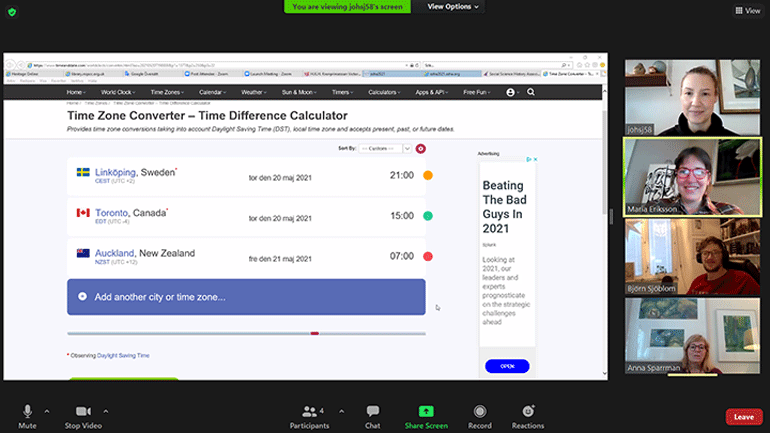Open Timers menu

pos(342,92)
